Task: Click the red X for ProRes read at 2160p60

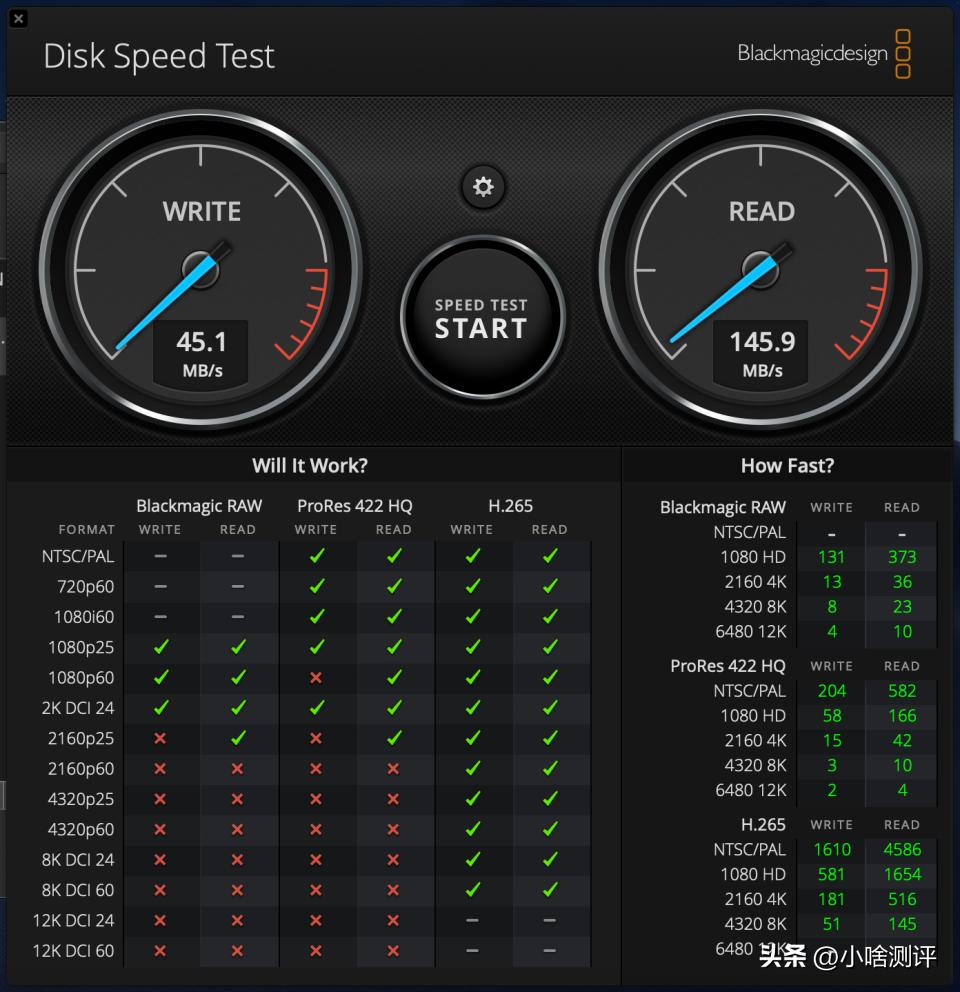Action: click(x=393, y=769)
